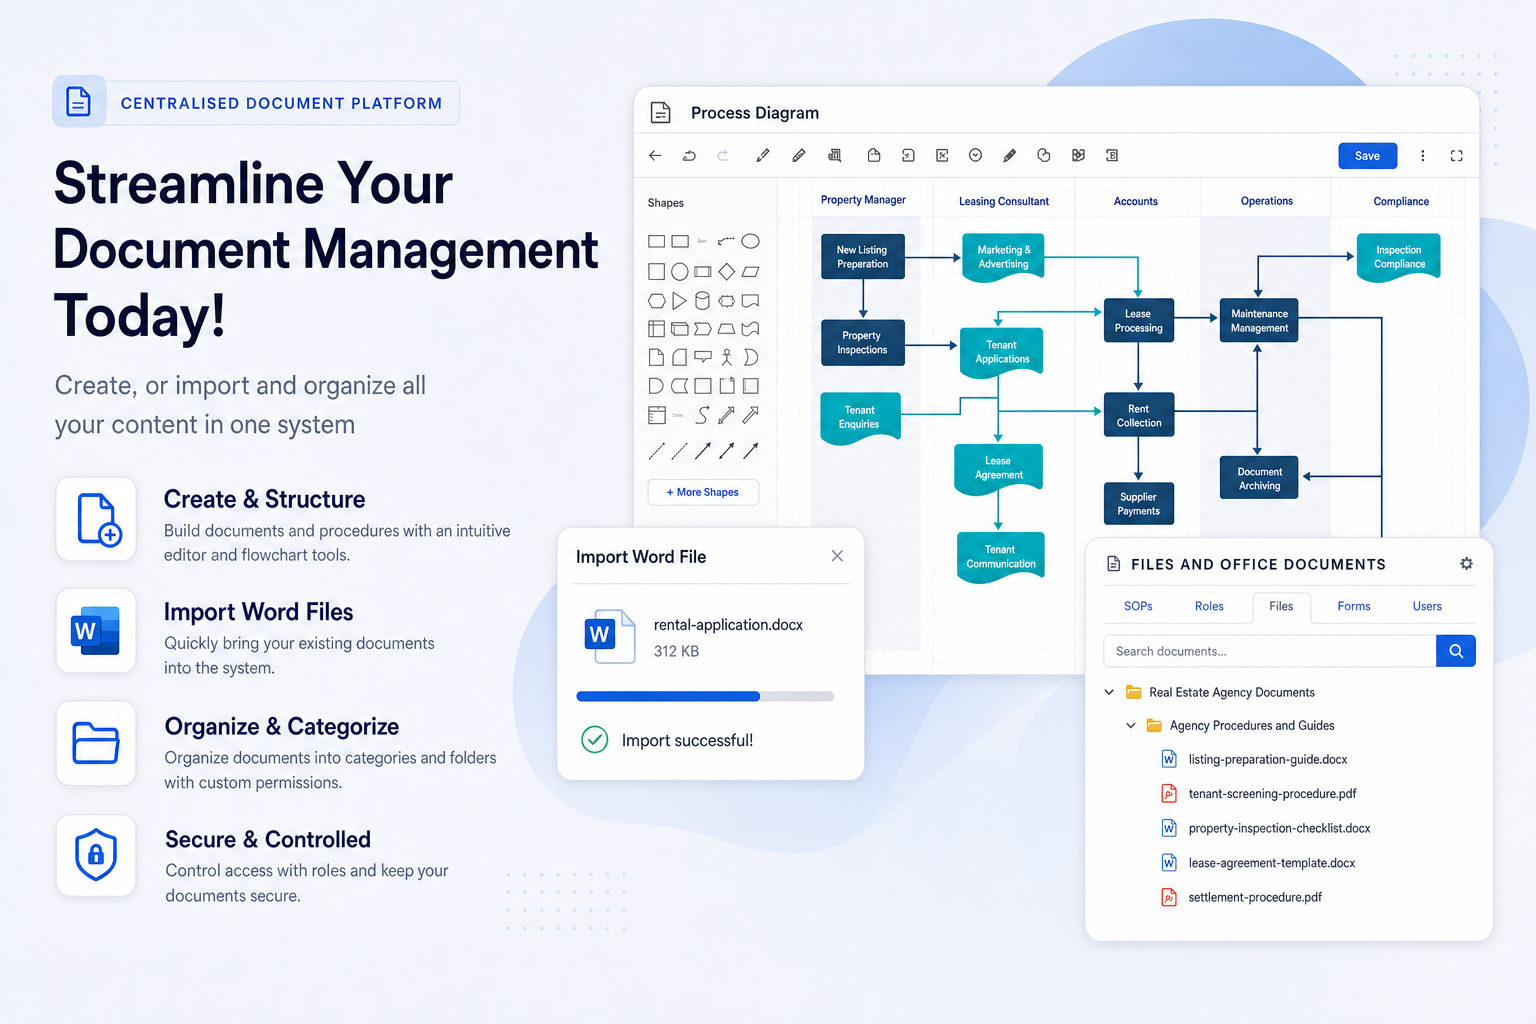Collapse Agency Procedures and Guides folder
This screenshot has height=1024, width=1536.
click(1131, 726)
